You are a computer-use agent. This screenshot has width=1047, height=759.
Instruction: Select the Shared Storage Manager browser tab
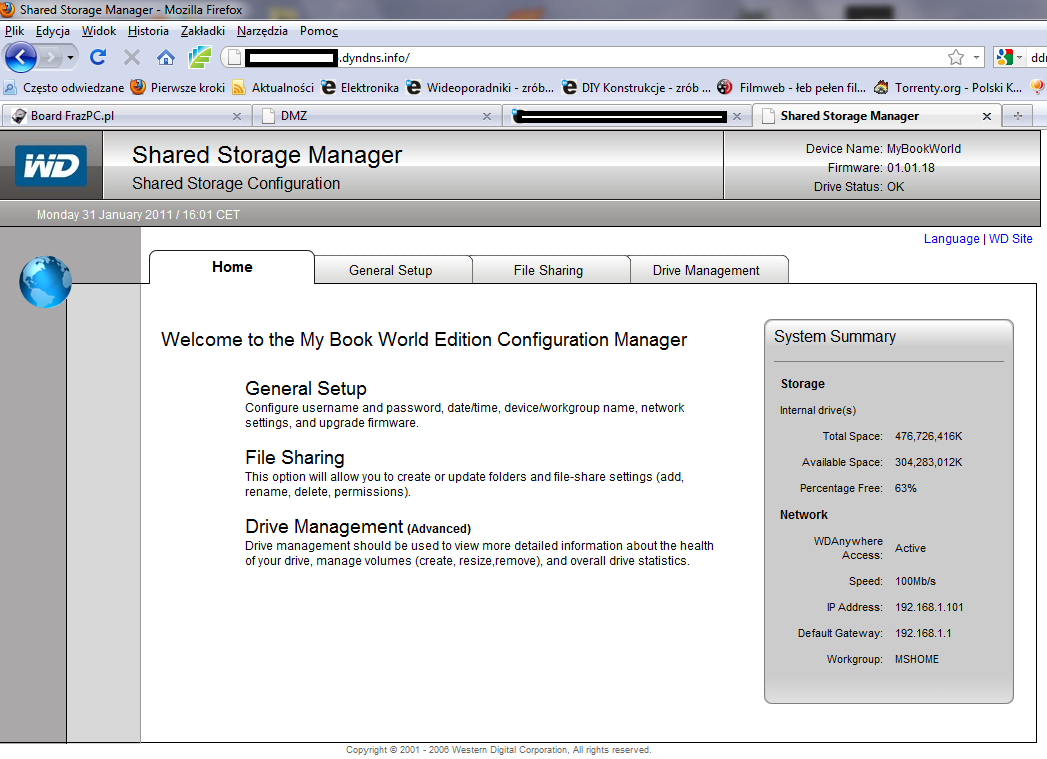pos(876,115)
